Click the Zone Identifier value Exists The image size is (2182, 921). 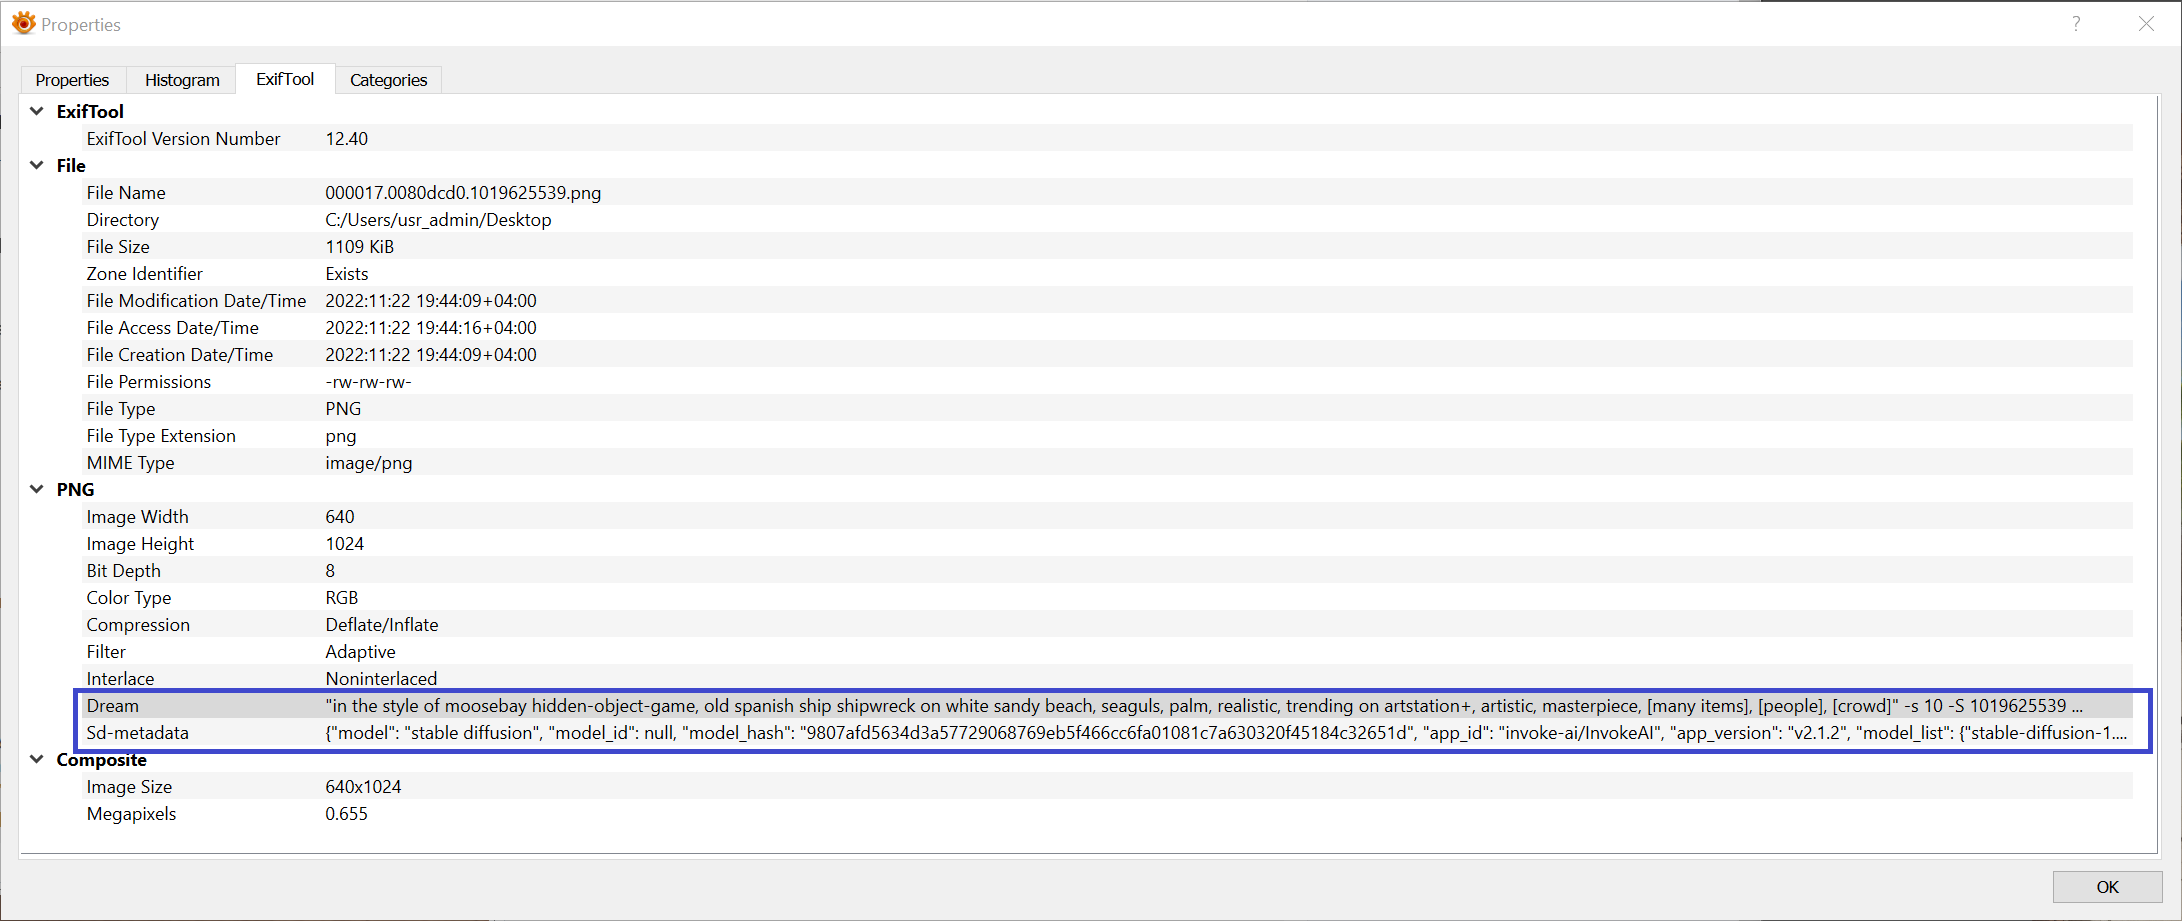click(x=346, y=273)
